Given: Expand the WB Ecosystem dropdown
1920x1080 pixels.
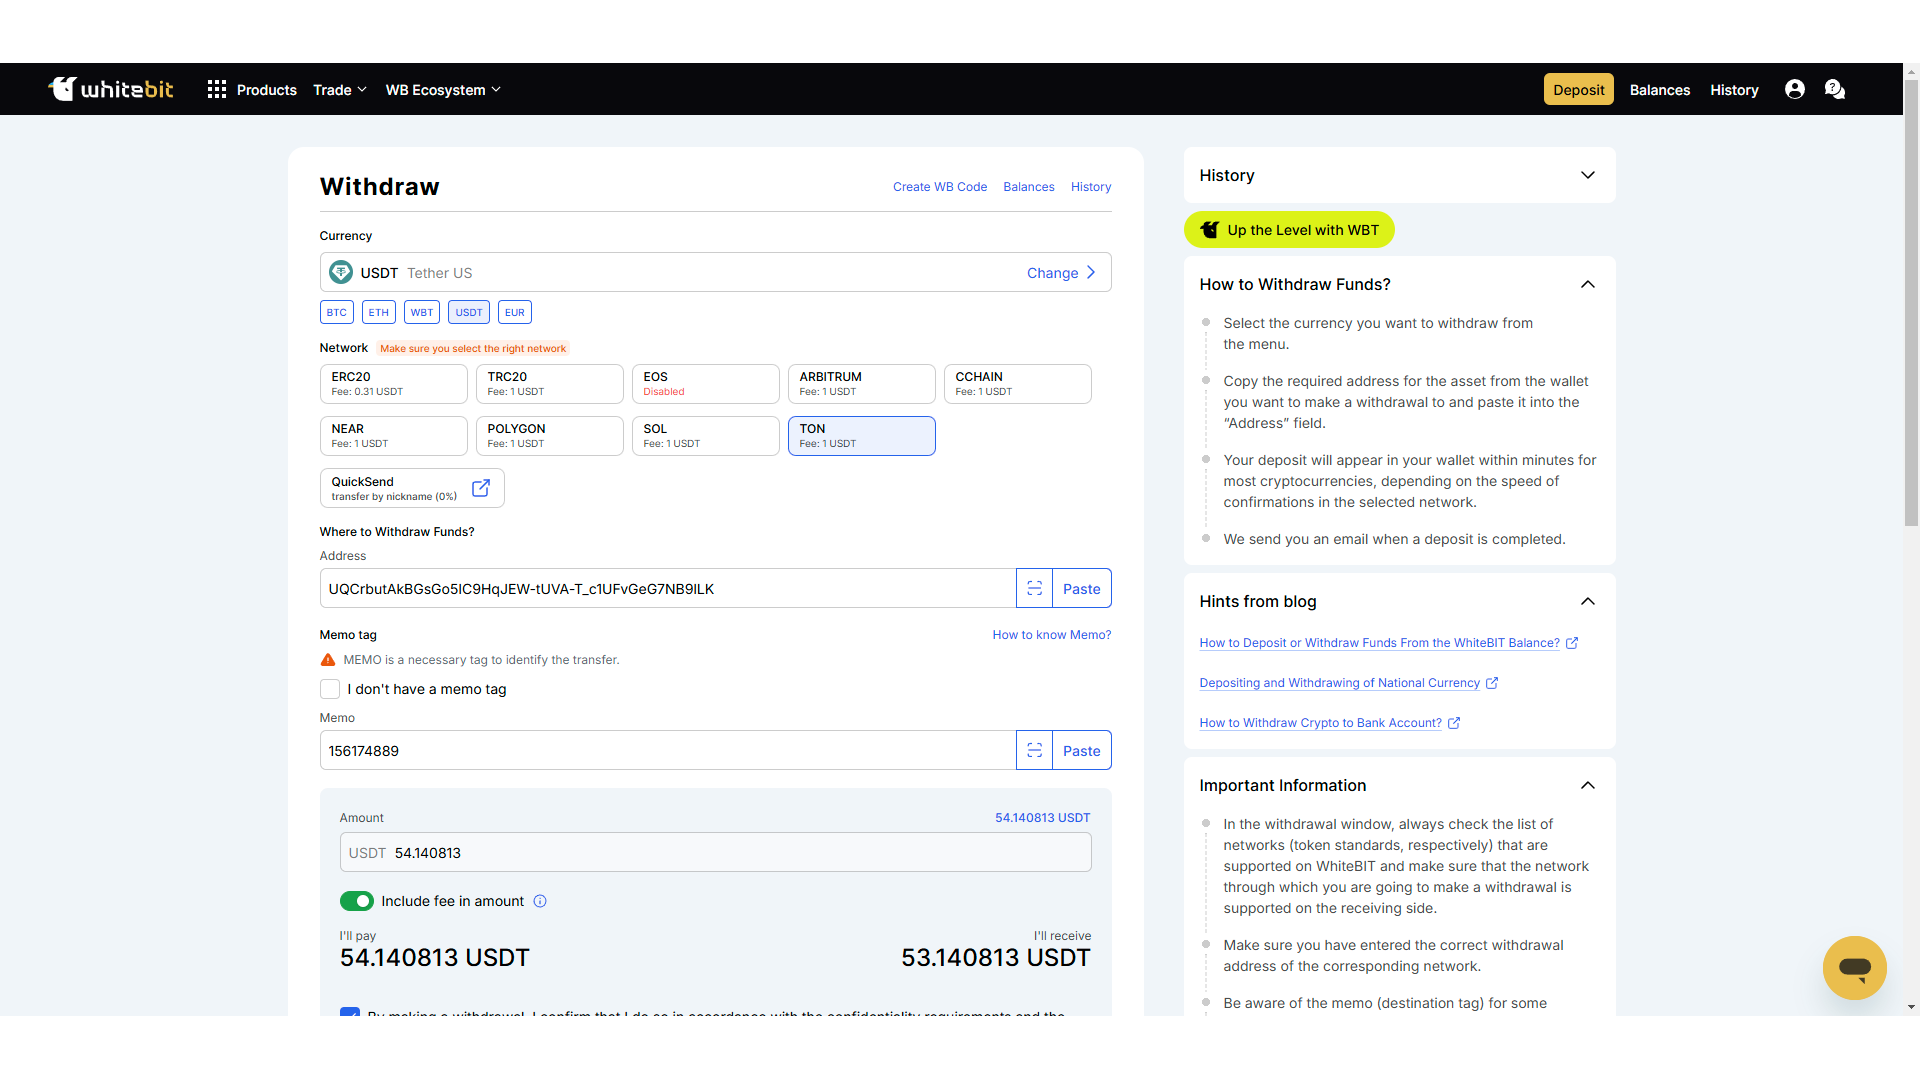Looking at the screenshot, I should [x=443, y=90].
